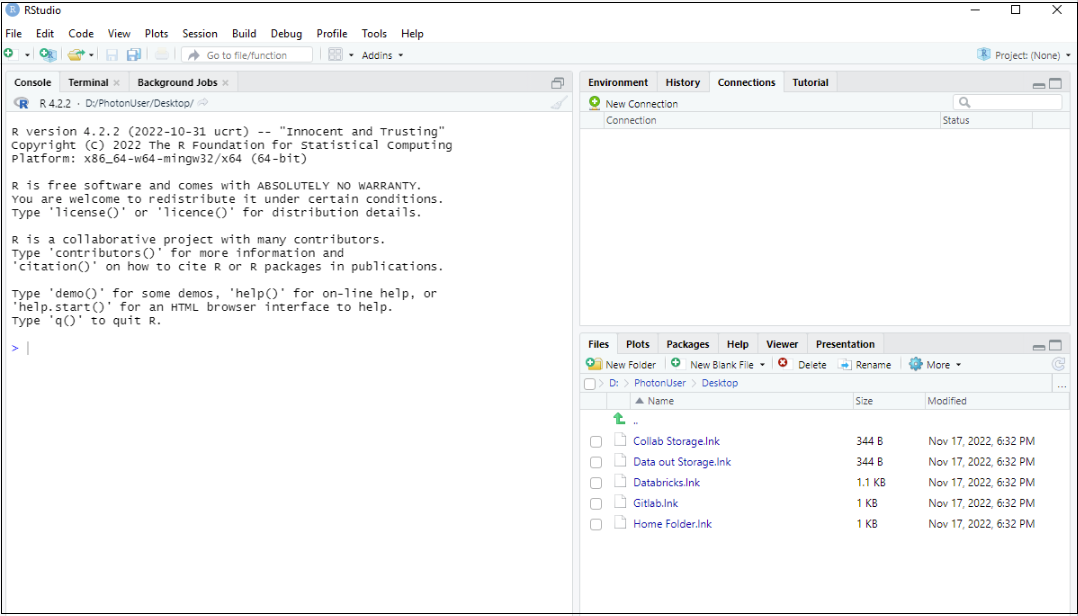Click the R logo in Console header

(x=21, y=103)
